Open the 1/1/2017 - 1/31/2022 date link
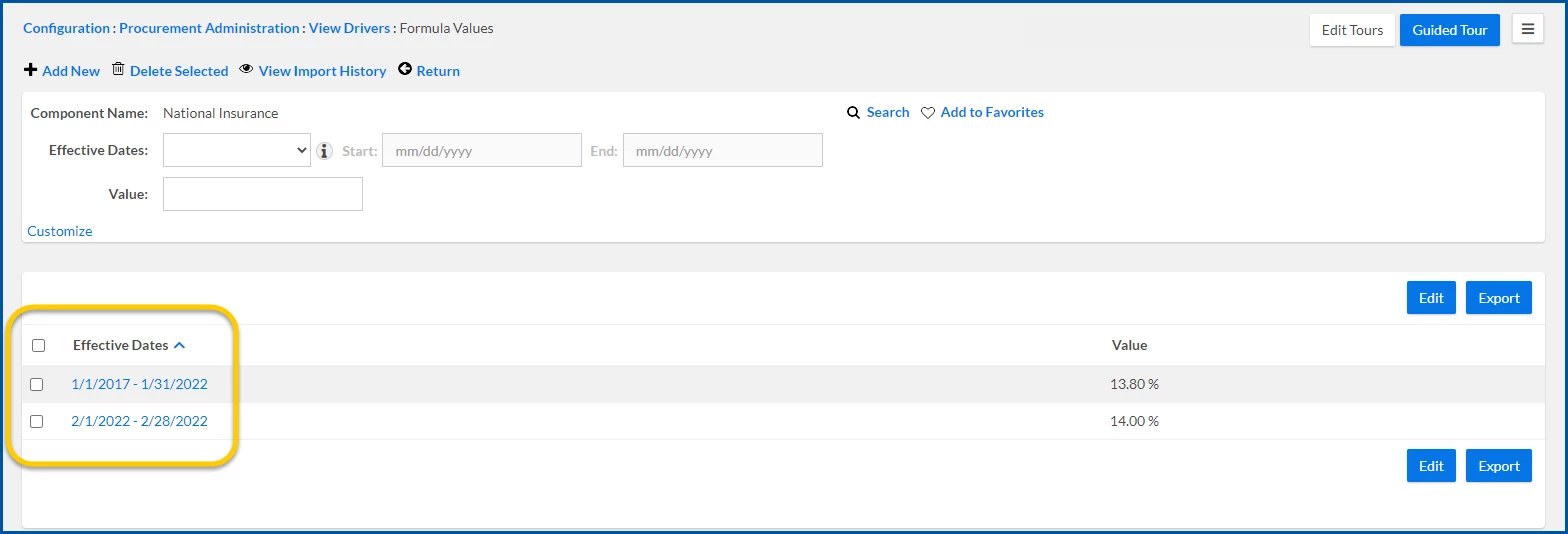The width and height of the screenshot is (1568, 534). 139,384
